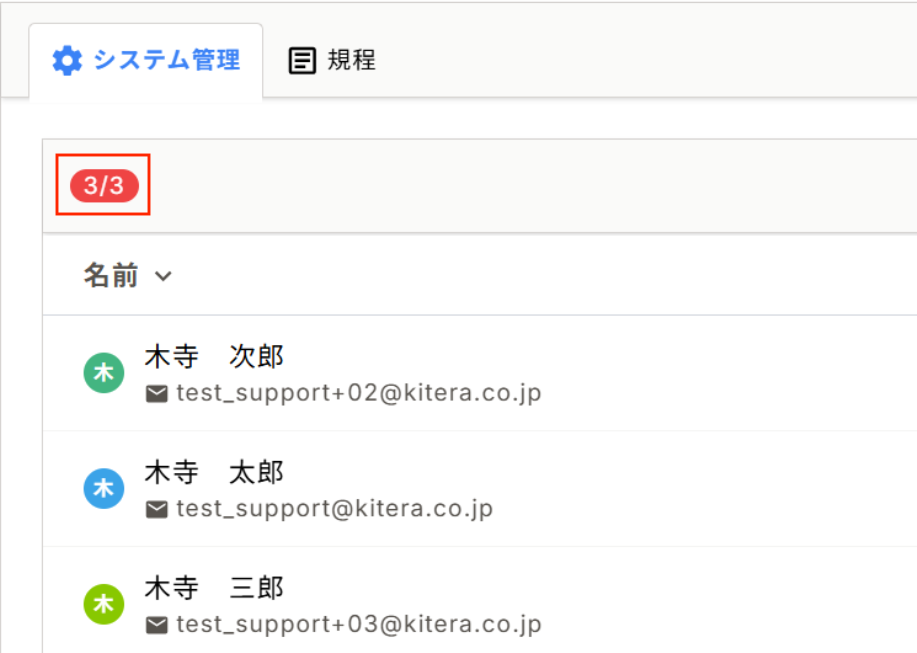Viewport: 917px width, 653px height.
Task: Sort list by 名前 column header
Action: tap(111, 276)
